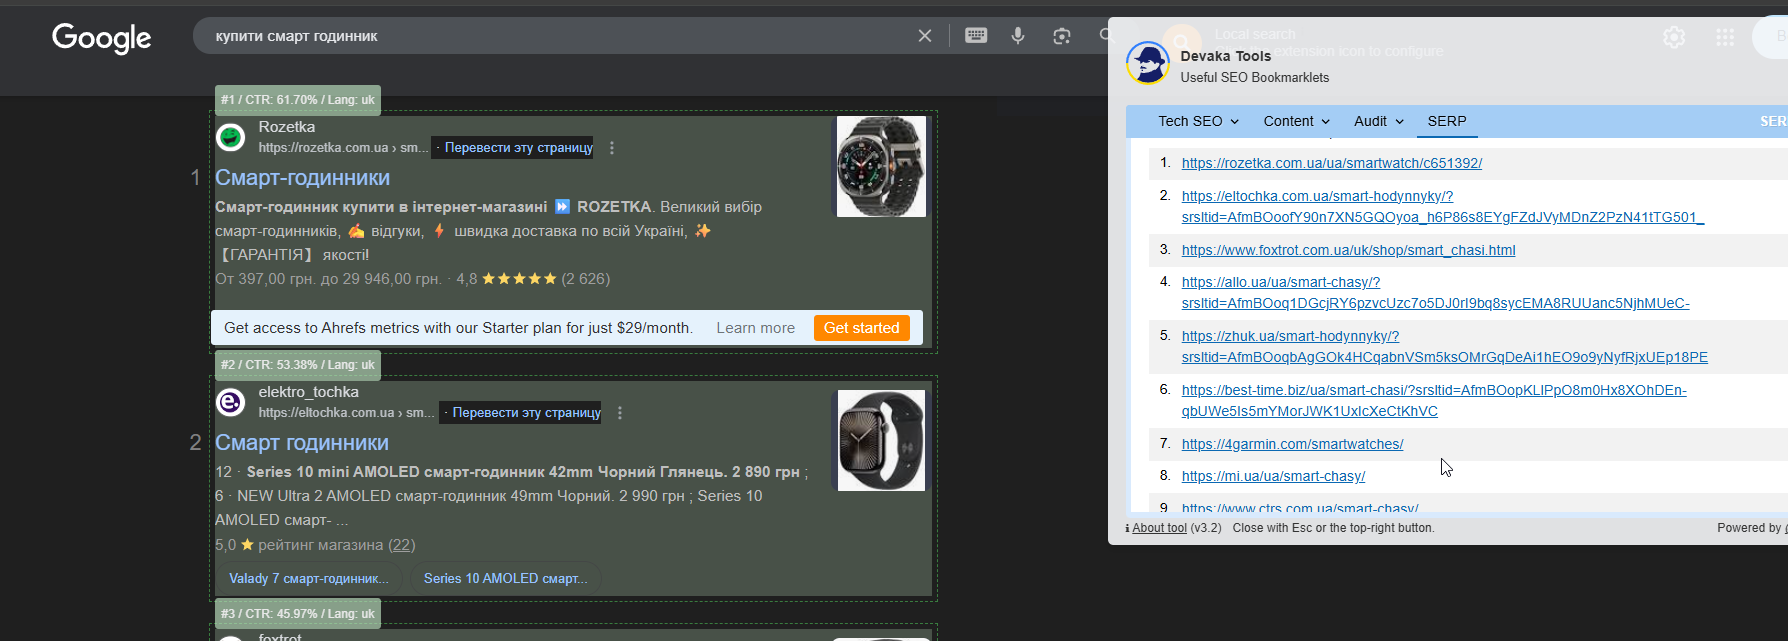Open the eltochka.com.ua URL in the list
Image resolution: width=1788 pixels, height=641 pixels.
[1442, 207]
